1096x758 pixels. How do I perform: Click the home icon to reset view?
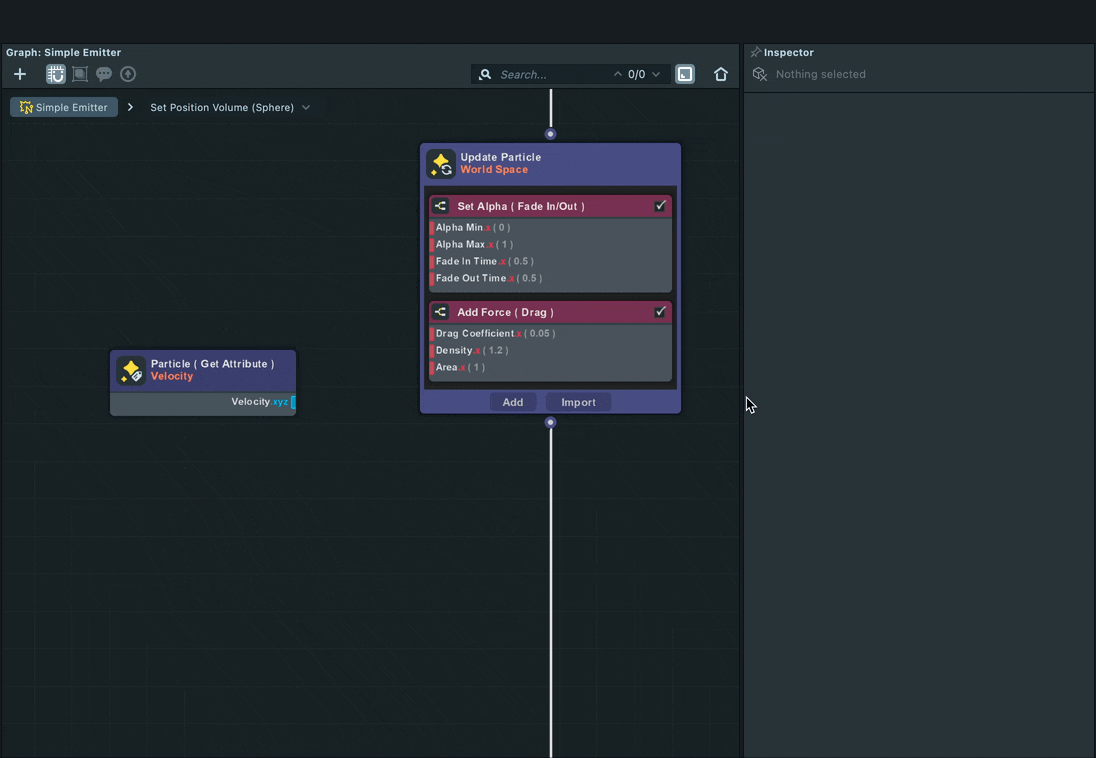721,74
